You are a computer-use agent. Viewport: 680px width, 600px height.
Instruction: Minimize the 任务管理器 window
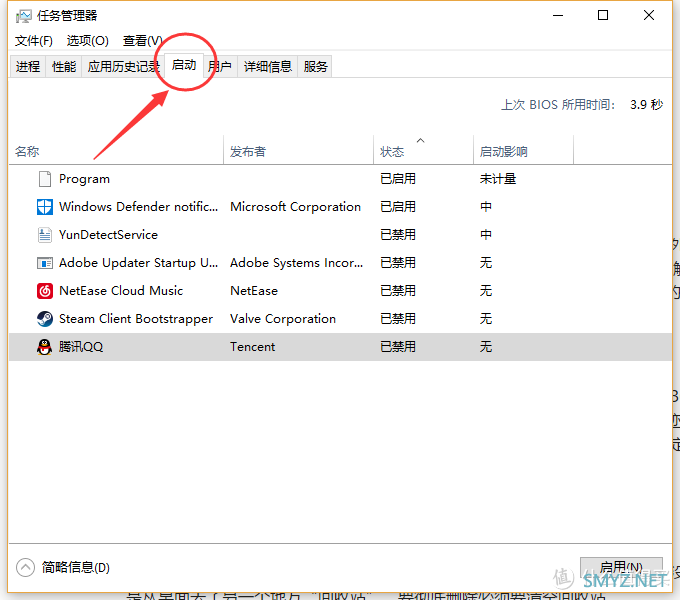558,16
